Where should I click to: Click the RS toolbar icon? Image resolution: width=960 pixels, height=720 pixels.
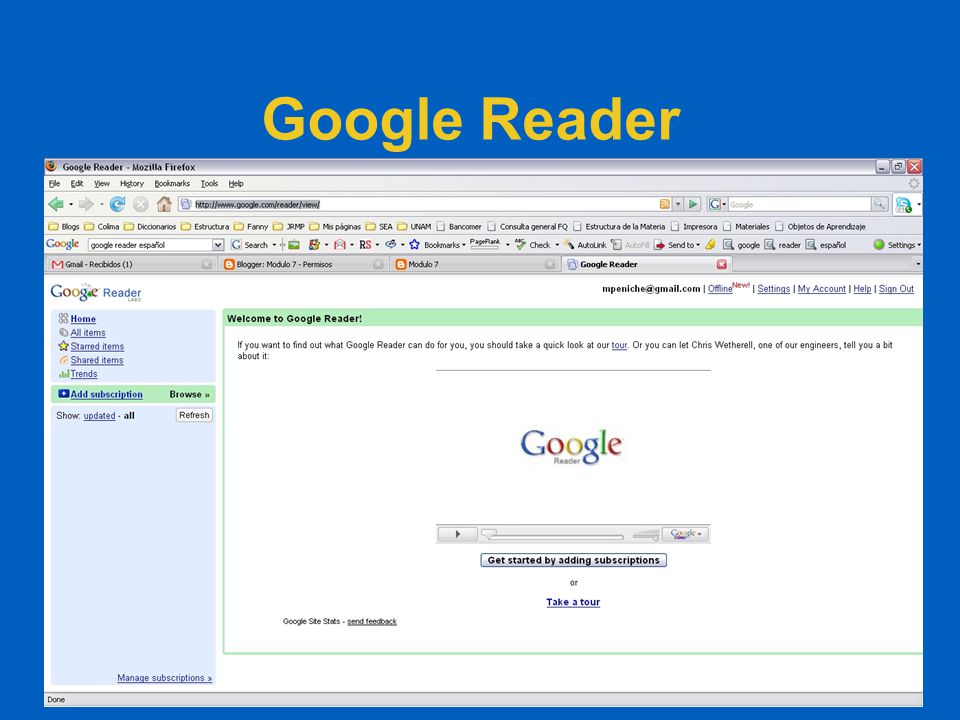pos(365,245)
